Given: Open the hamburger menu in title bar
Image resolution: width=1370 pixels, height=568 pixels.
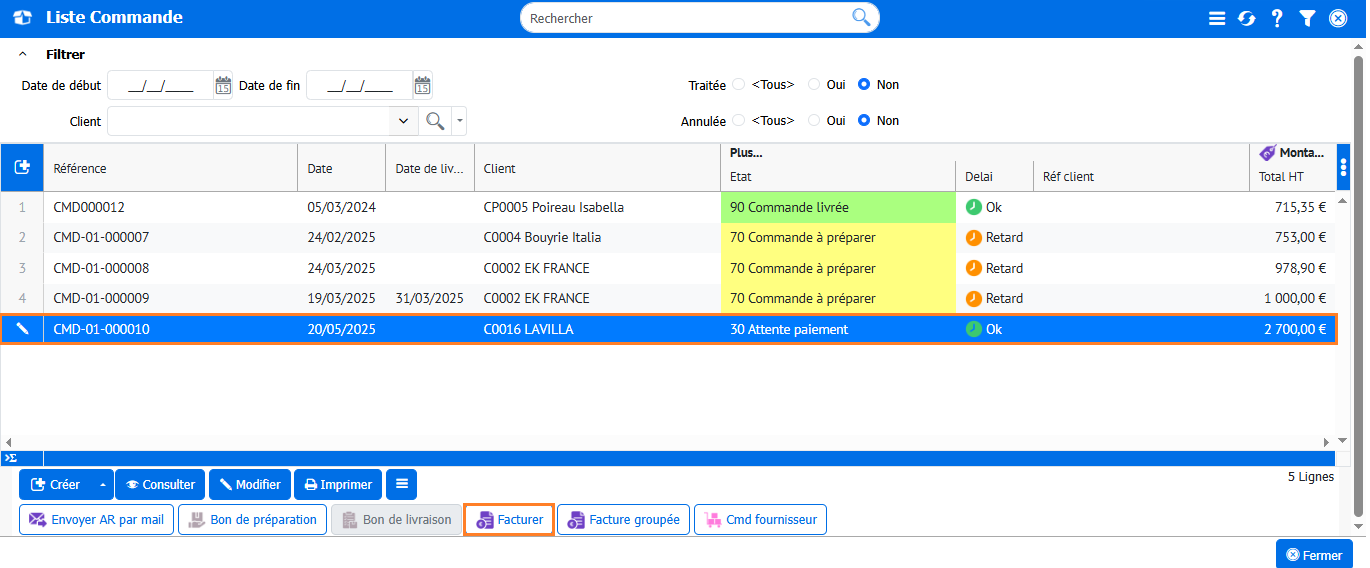Looking at the screenshot, I should (x=1217, y=18).
